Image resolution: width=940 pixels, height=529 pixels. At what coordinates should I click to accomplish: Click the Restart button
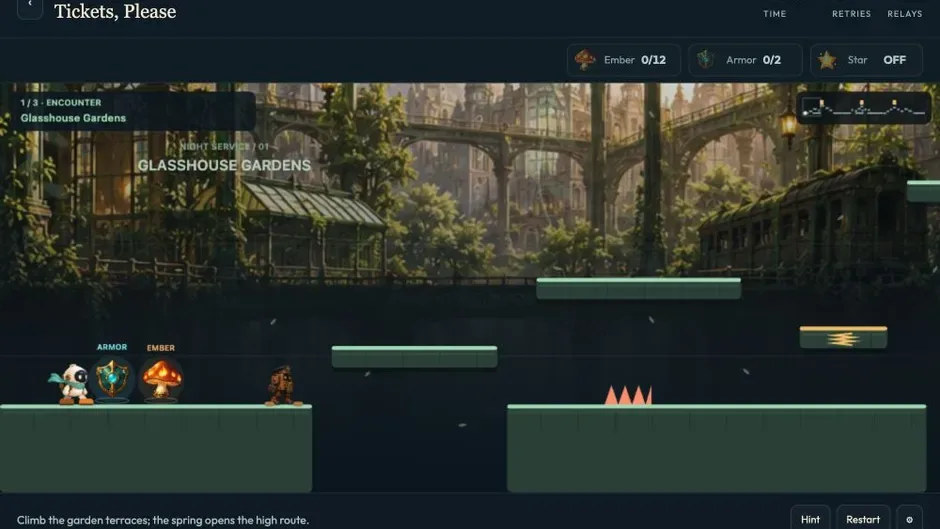pyautogui.click(x=863, y=519)
